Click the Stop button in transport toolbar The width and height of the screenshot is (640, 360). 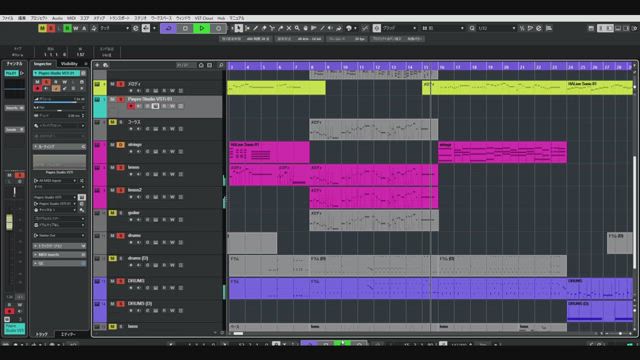tap(185, 28)
